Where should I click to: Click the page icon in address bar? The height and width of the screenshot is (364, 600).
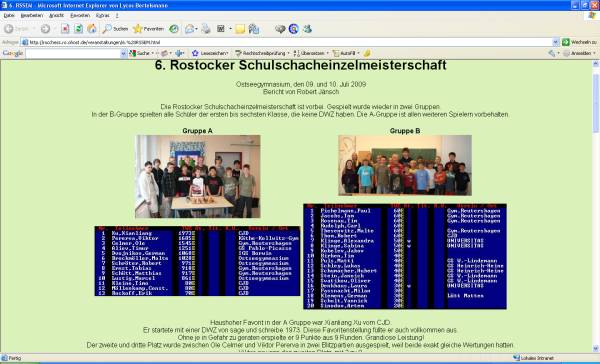pos(25,42)
